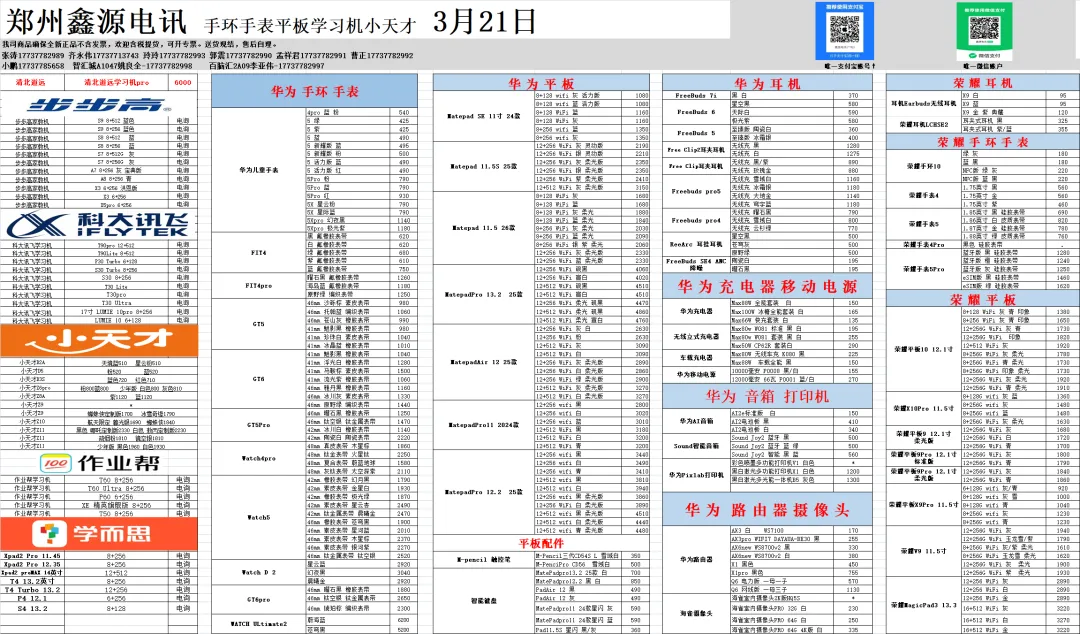This screenshot has height=634, width=1080.
Task: Click the orange 学而思 logo banner
Action: tap(99, 533)
